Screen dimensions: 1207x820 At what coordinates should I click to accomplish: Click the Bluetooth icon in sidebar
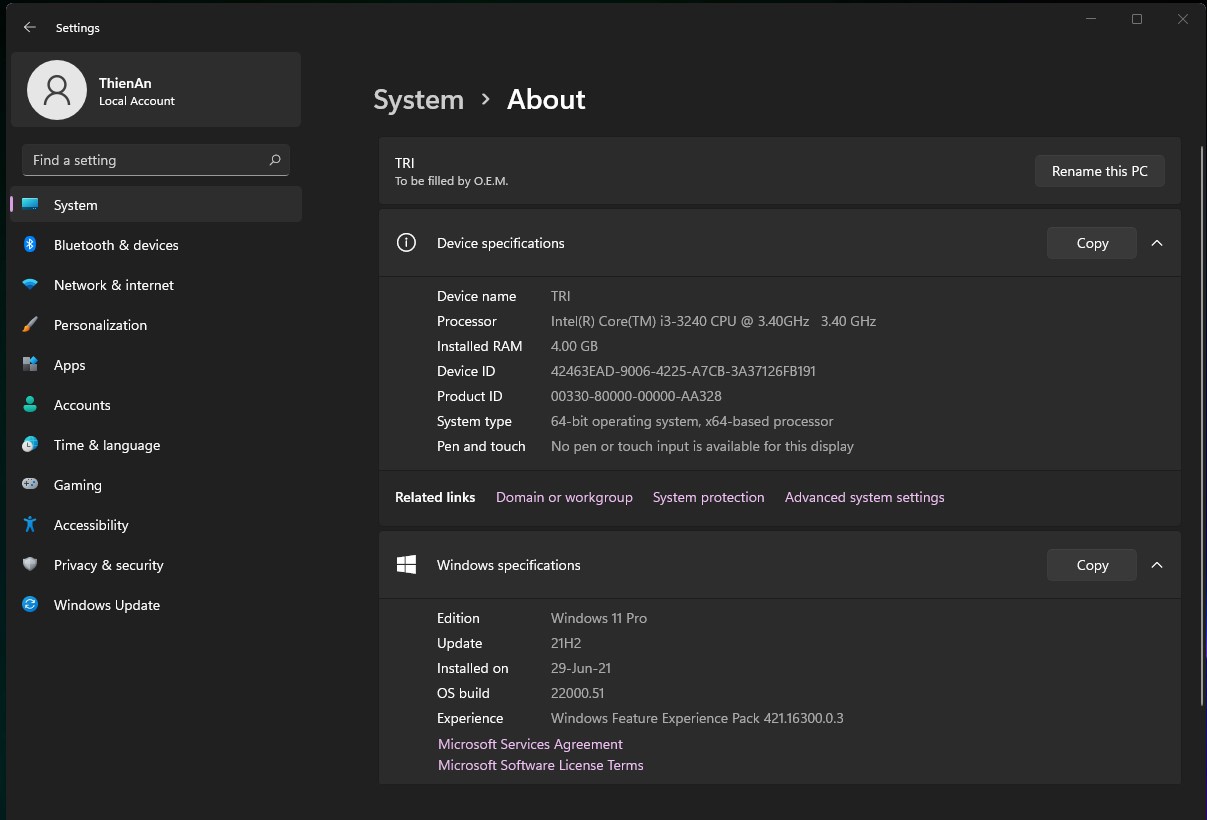point(30,245)
